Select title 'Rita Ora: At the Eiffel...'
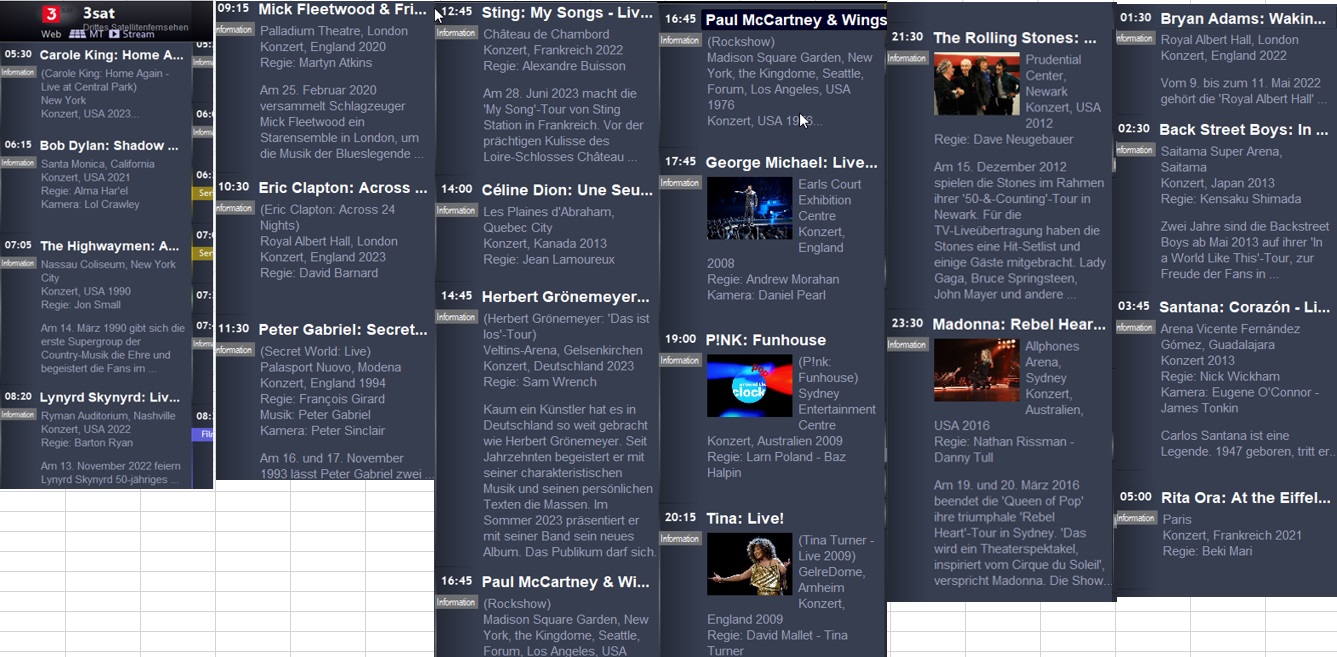Viewport: 1337px width, 657px height. click(x=1246, y=498)
